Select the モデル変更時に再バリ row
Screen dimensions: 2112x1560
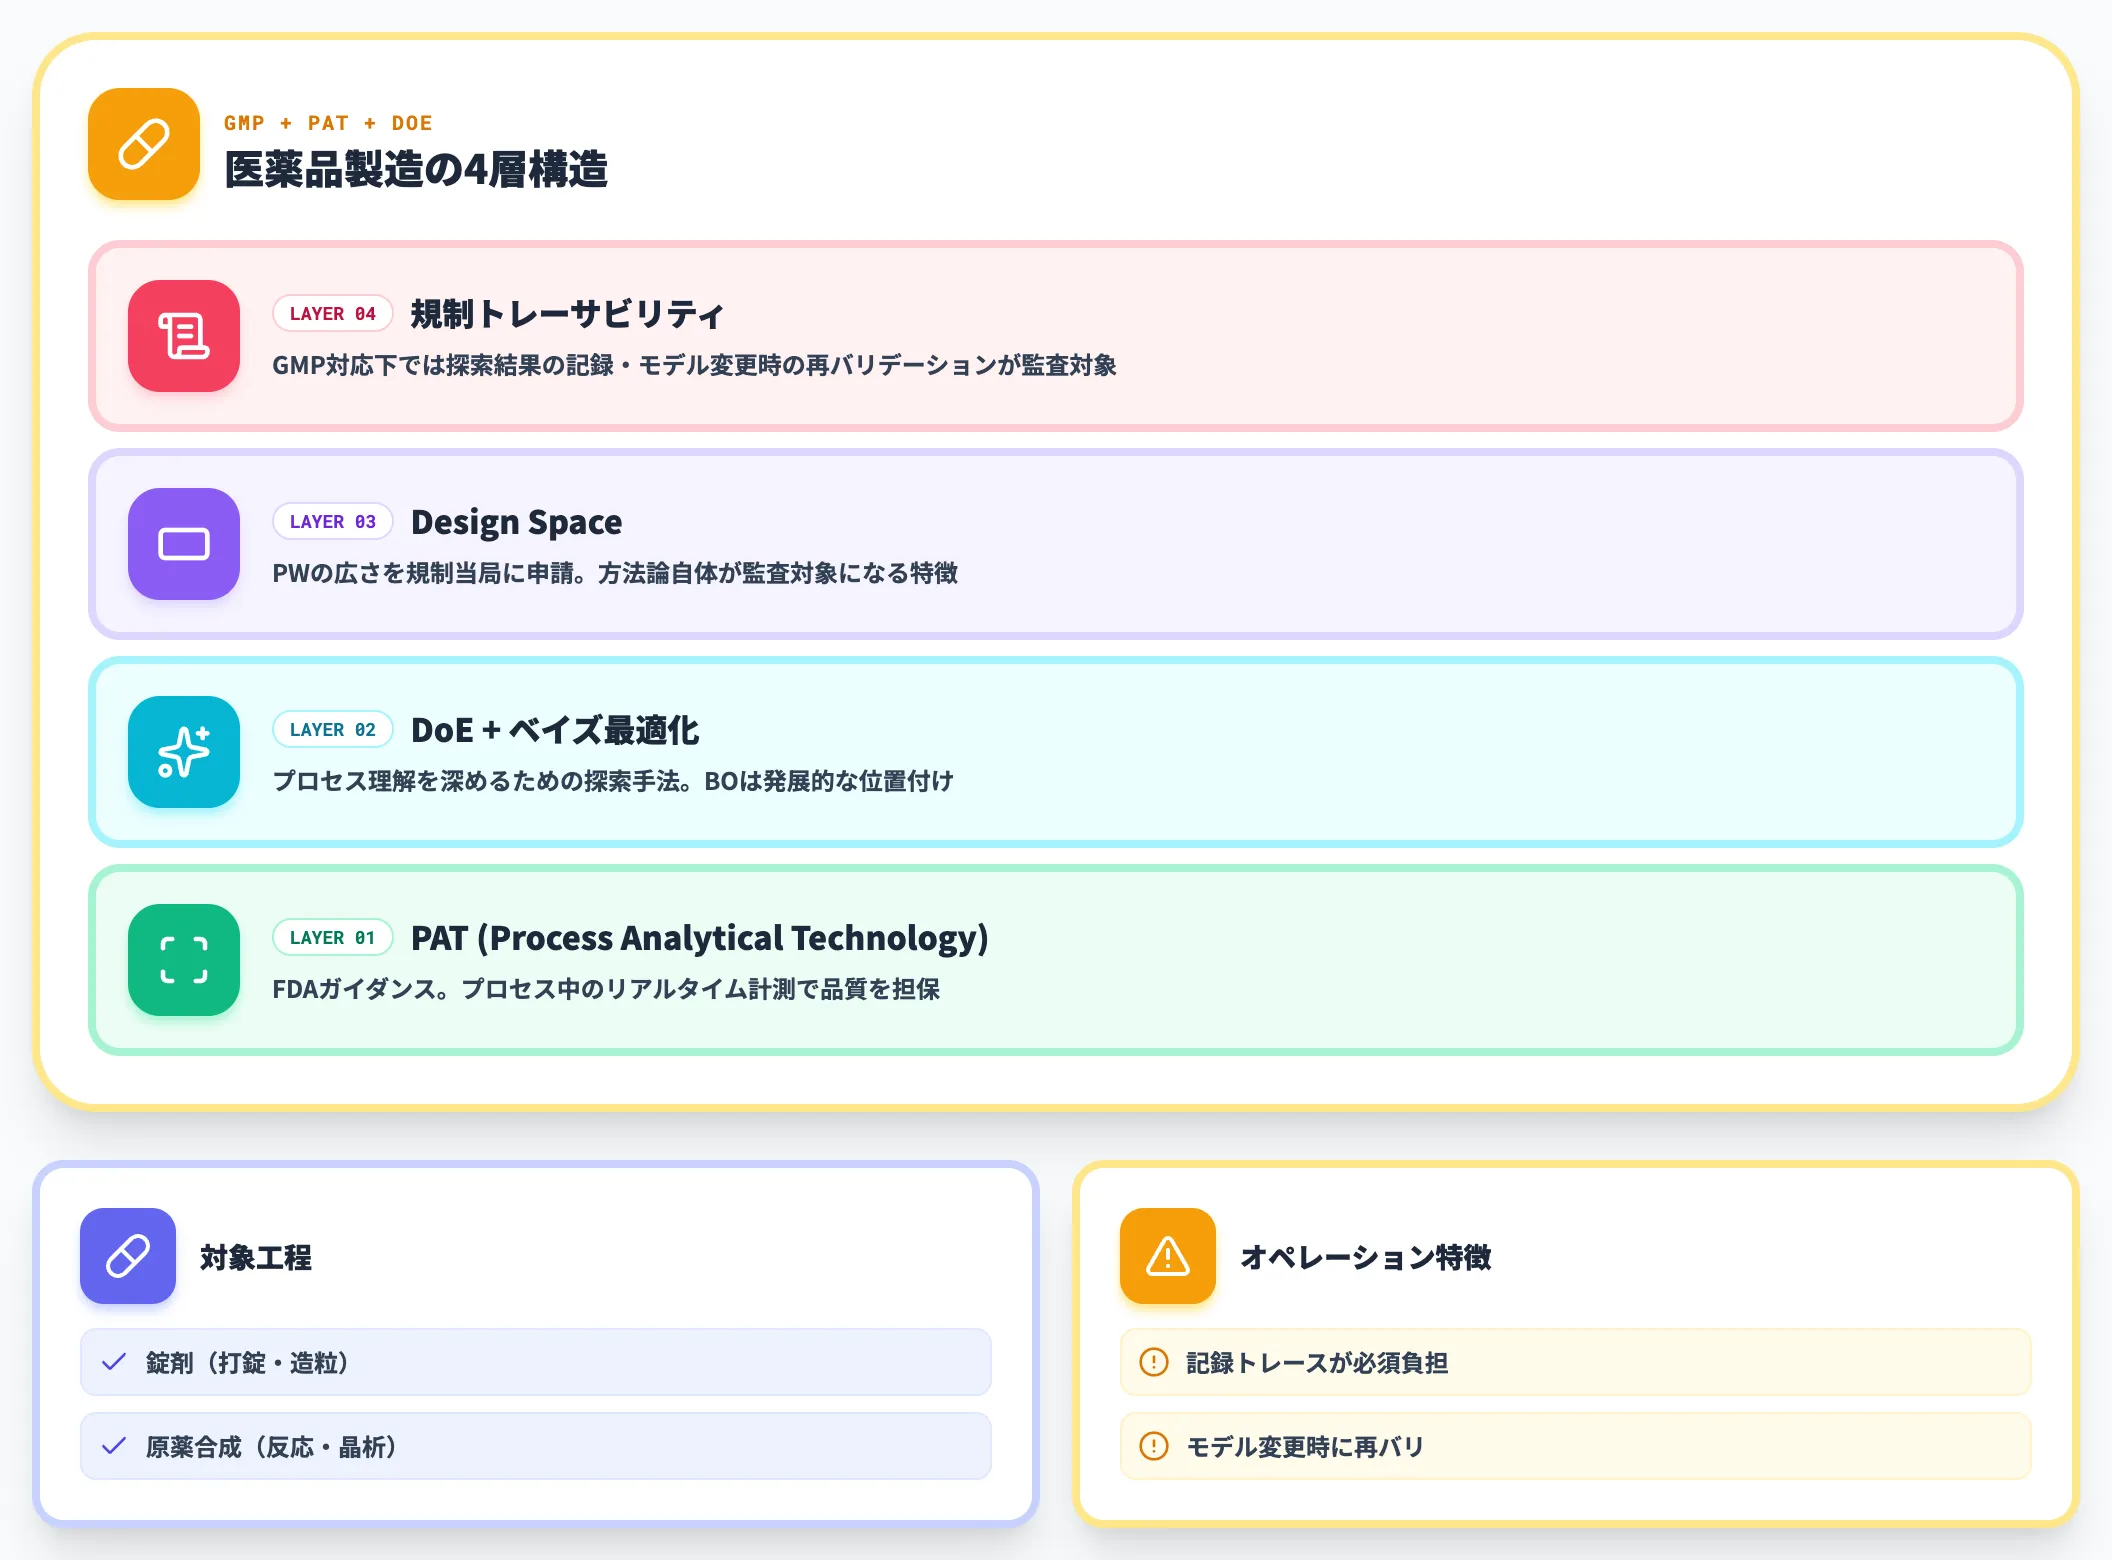point(1576,1446)
